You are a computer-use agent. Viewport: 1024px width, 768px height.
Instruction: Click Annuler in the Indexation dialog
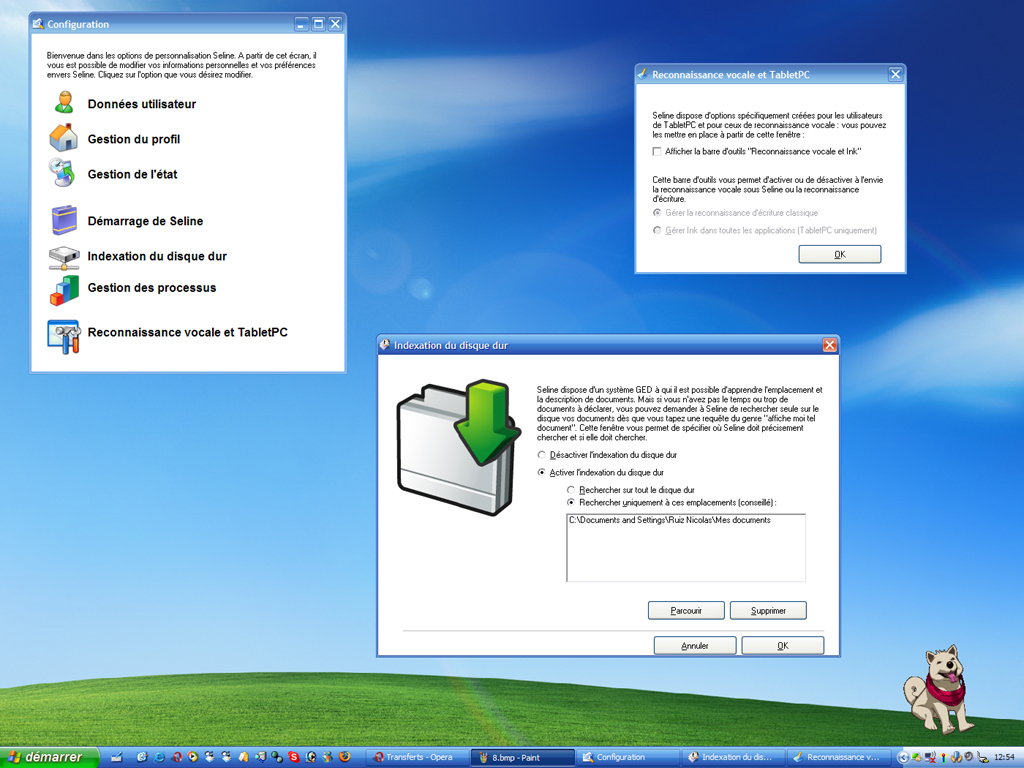[x=695, y=645]
